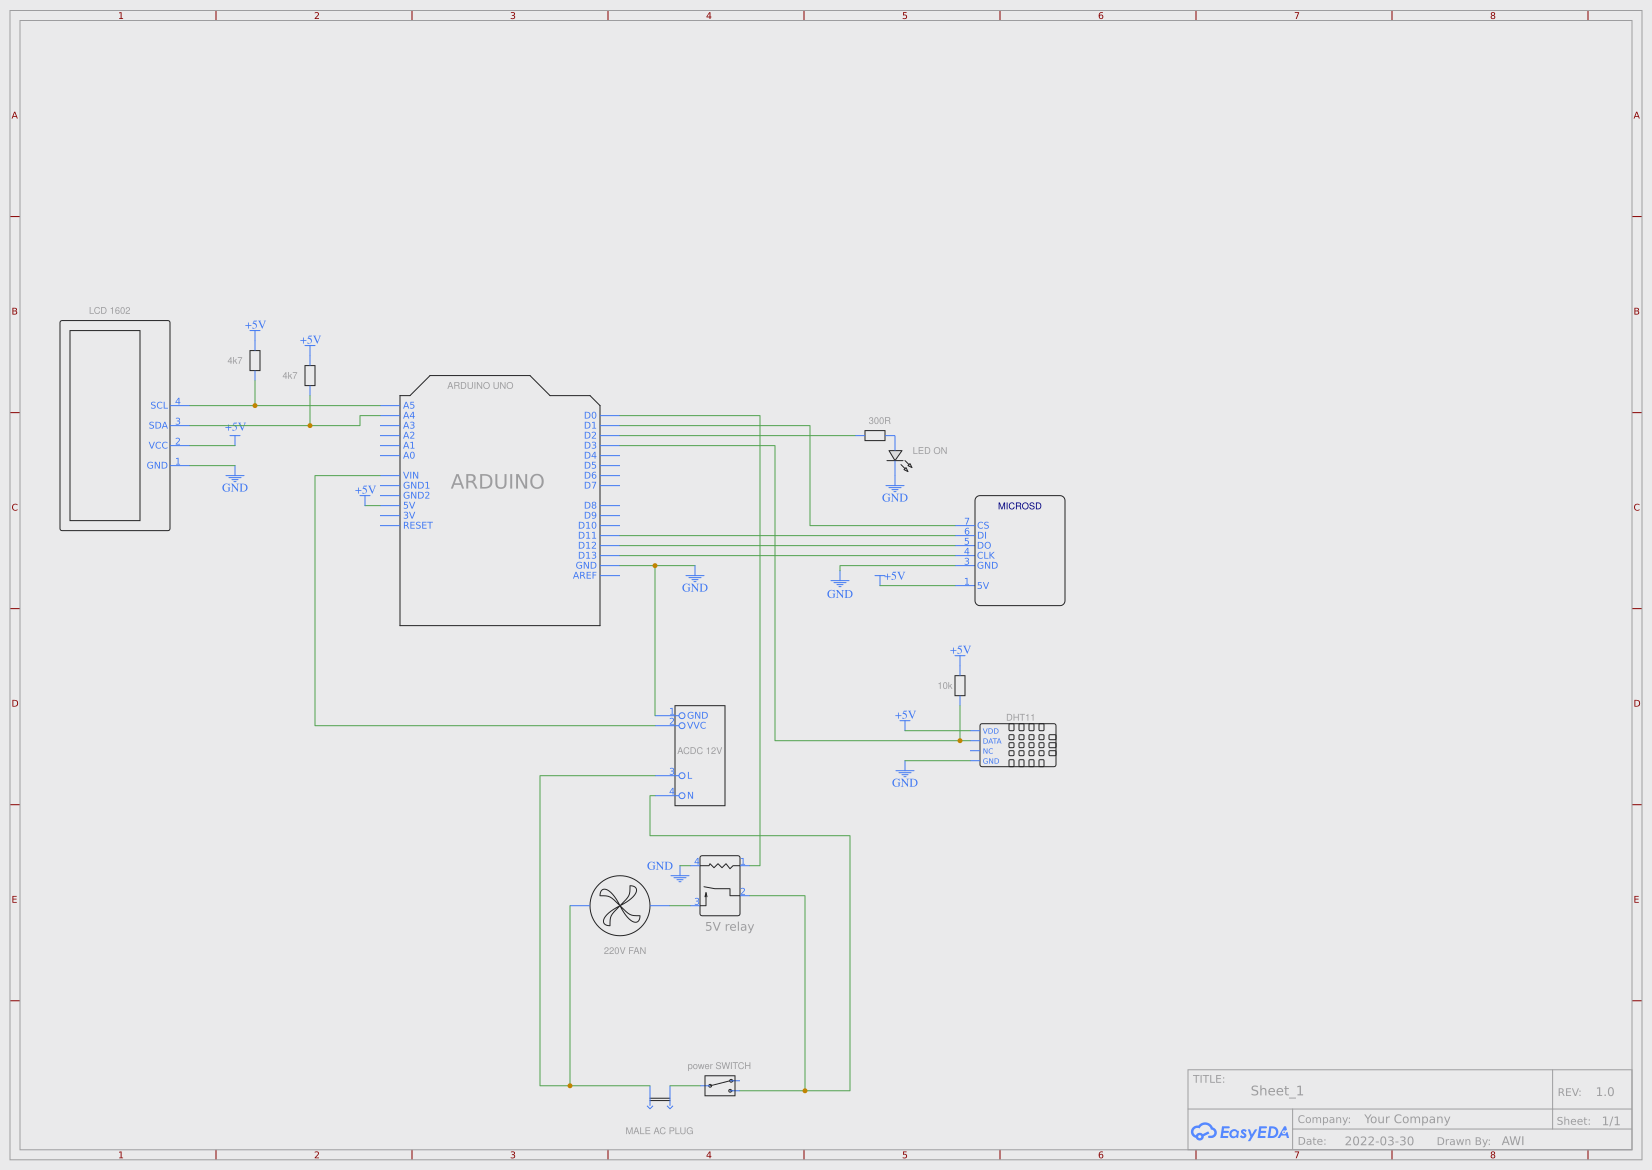Click the LED ON diode symbol
1652x1170 pixels.
[895, 456]
